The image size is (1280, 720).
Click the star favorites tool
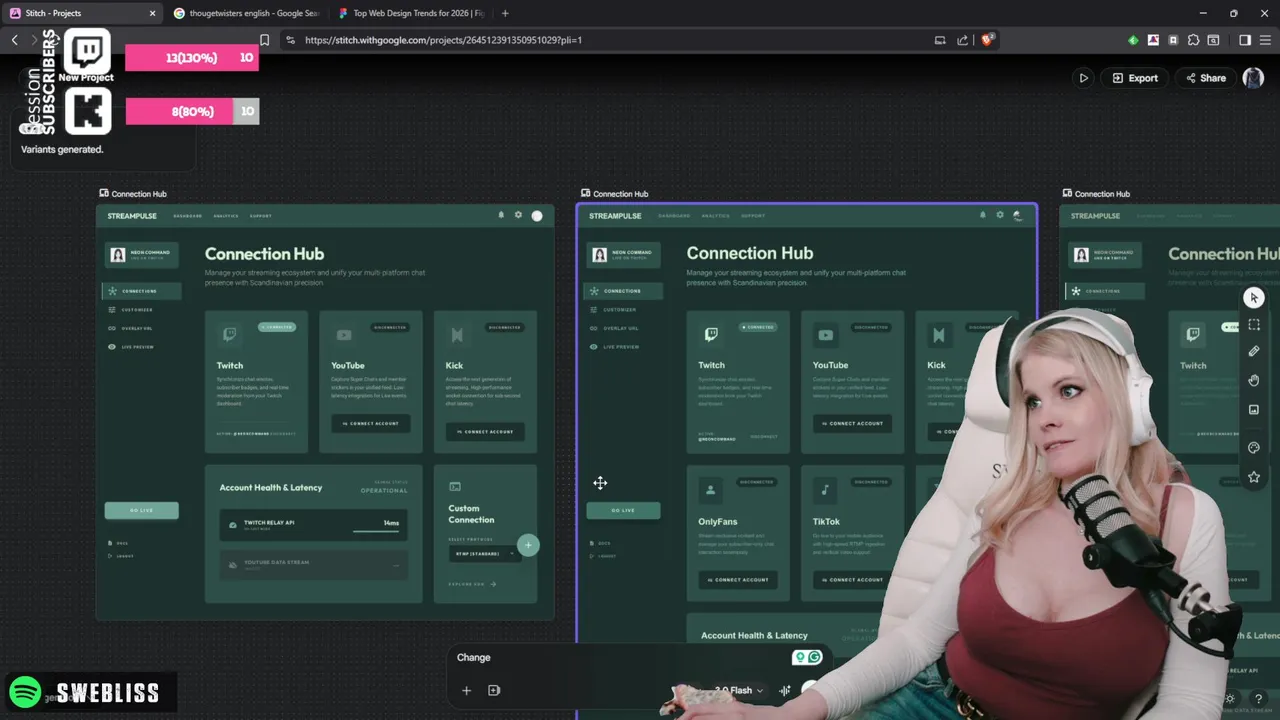pyautogui.click(x=1254, y=477)
